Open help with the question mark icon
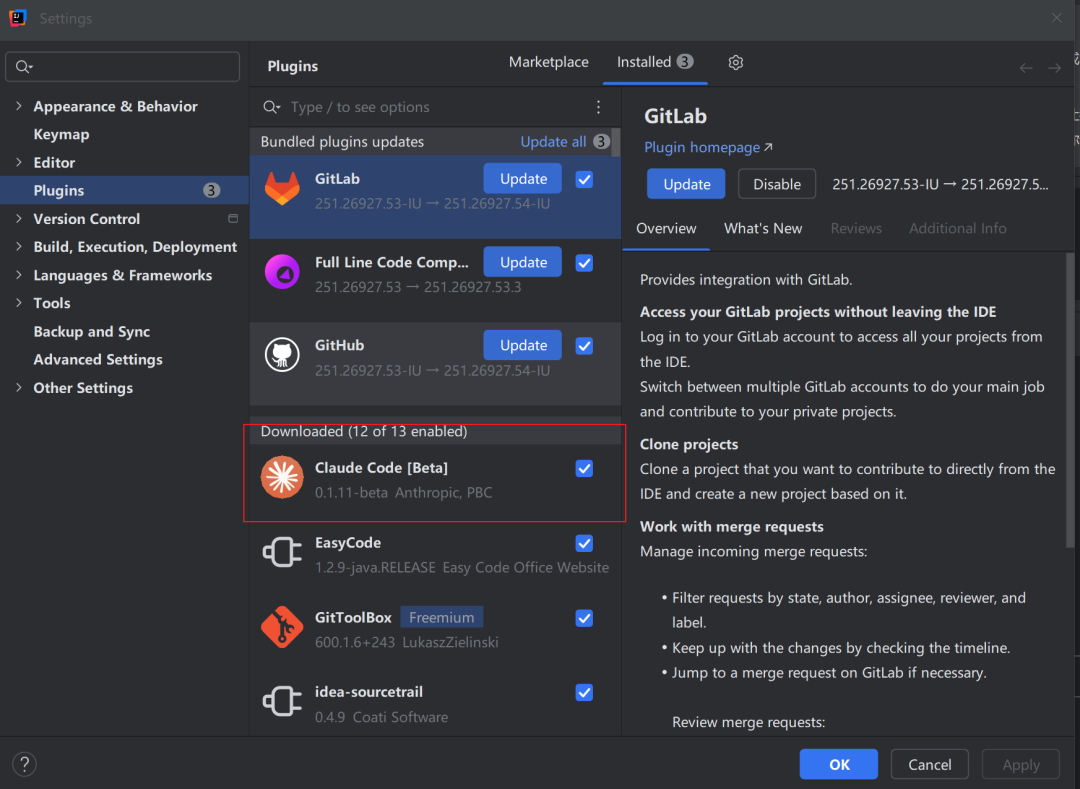The width and height of the screenshot is (1080, 789). click(x=24, y=764)
